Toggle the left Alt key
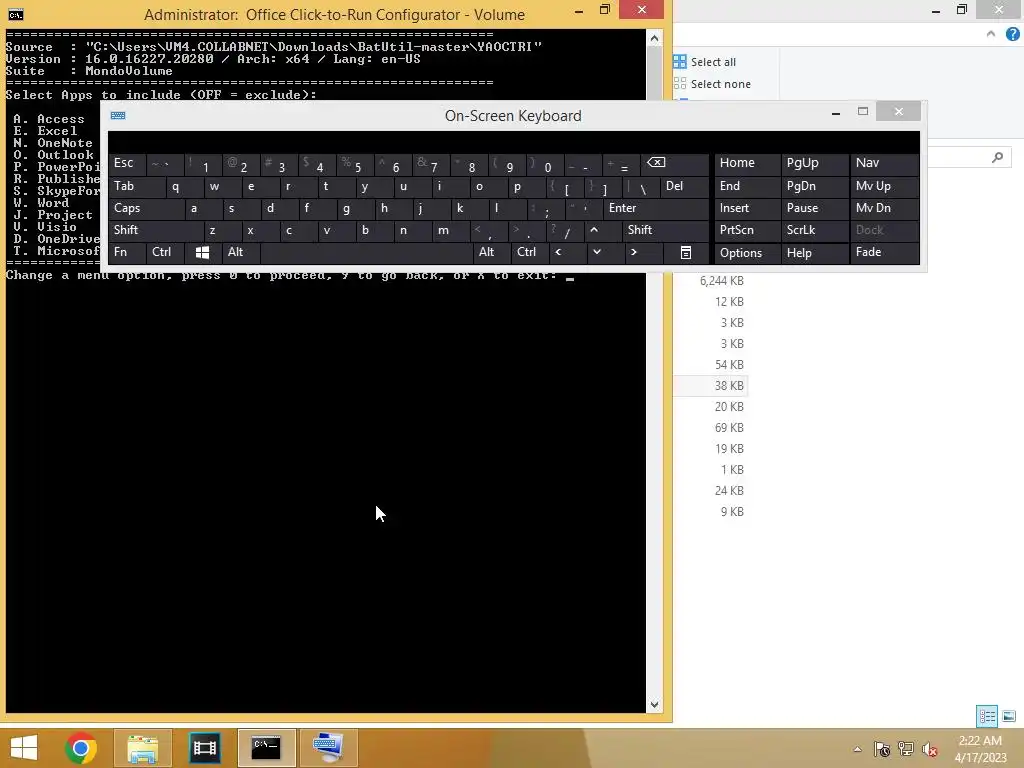This screenshot has width=1024, height=768. [x=240, y=252]
